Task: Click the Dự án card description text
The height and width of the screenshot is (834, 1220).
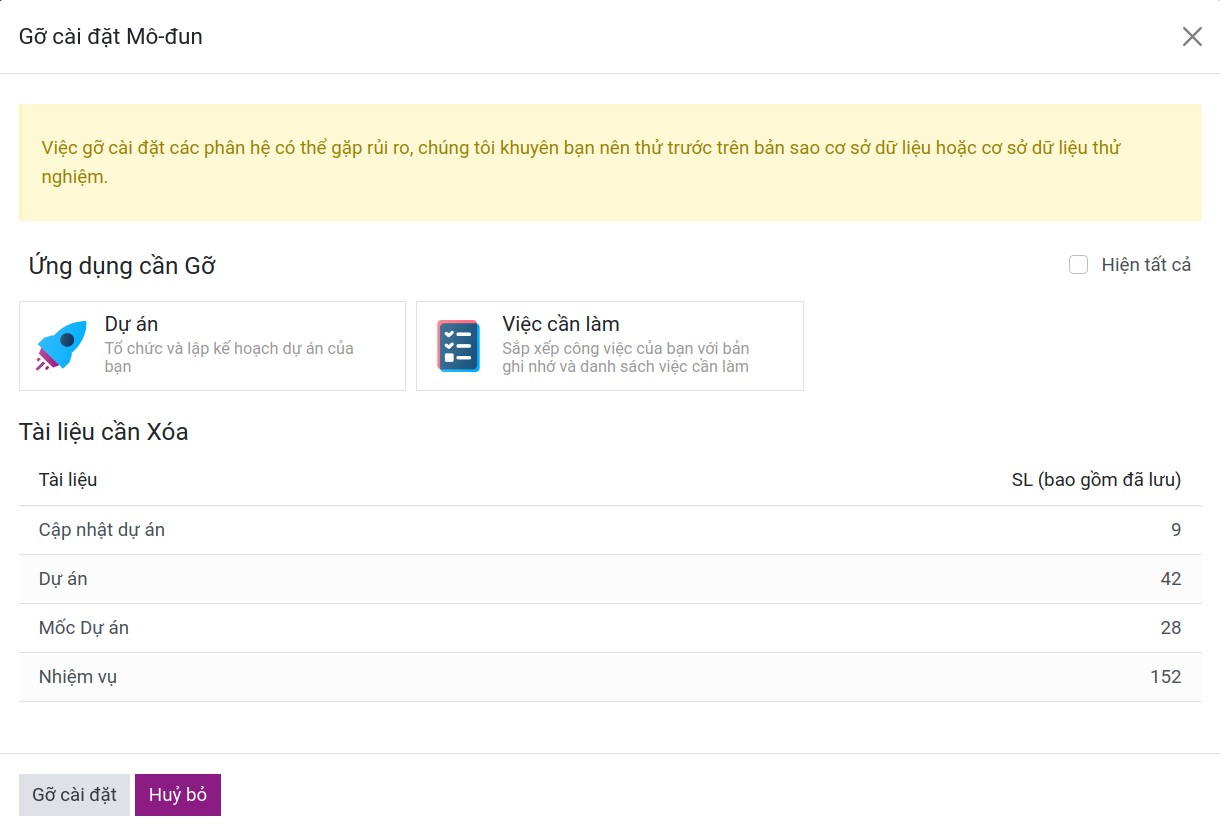Action: pos(229,357)
